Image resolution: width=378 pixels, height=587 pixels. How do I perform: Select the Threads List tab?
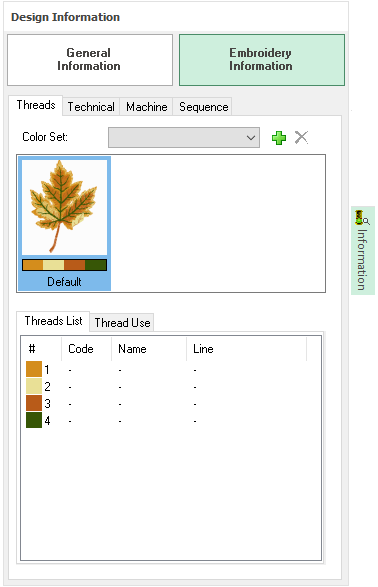pos(53,321)
